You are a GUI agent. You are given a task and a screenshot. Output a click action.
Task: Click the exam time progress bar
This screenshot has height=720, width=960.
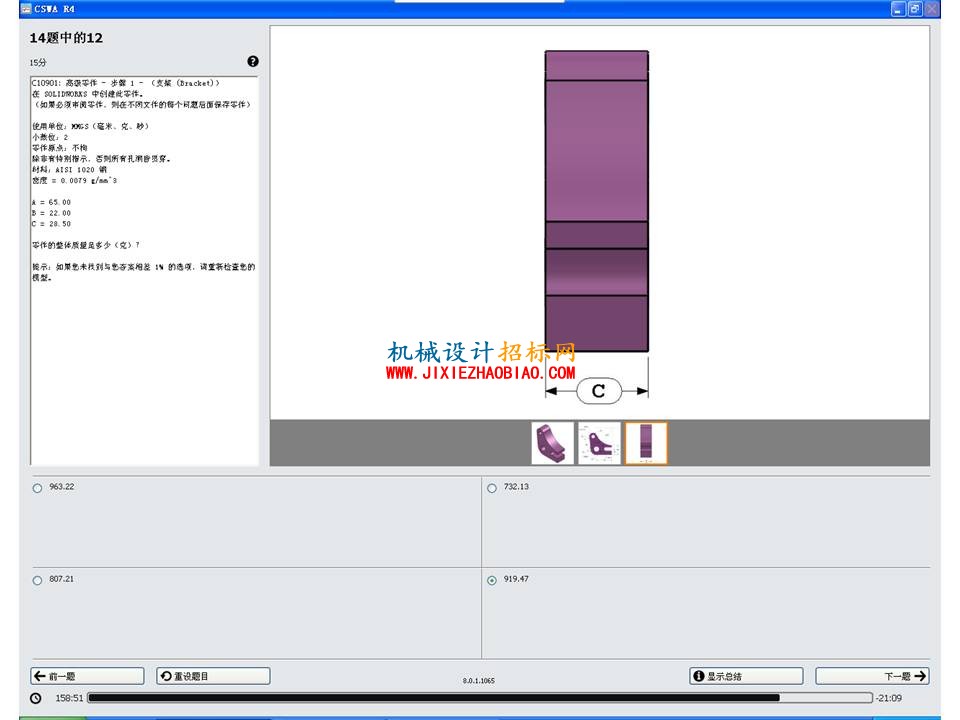[480, 697]
